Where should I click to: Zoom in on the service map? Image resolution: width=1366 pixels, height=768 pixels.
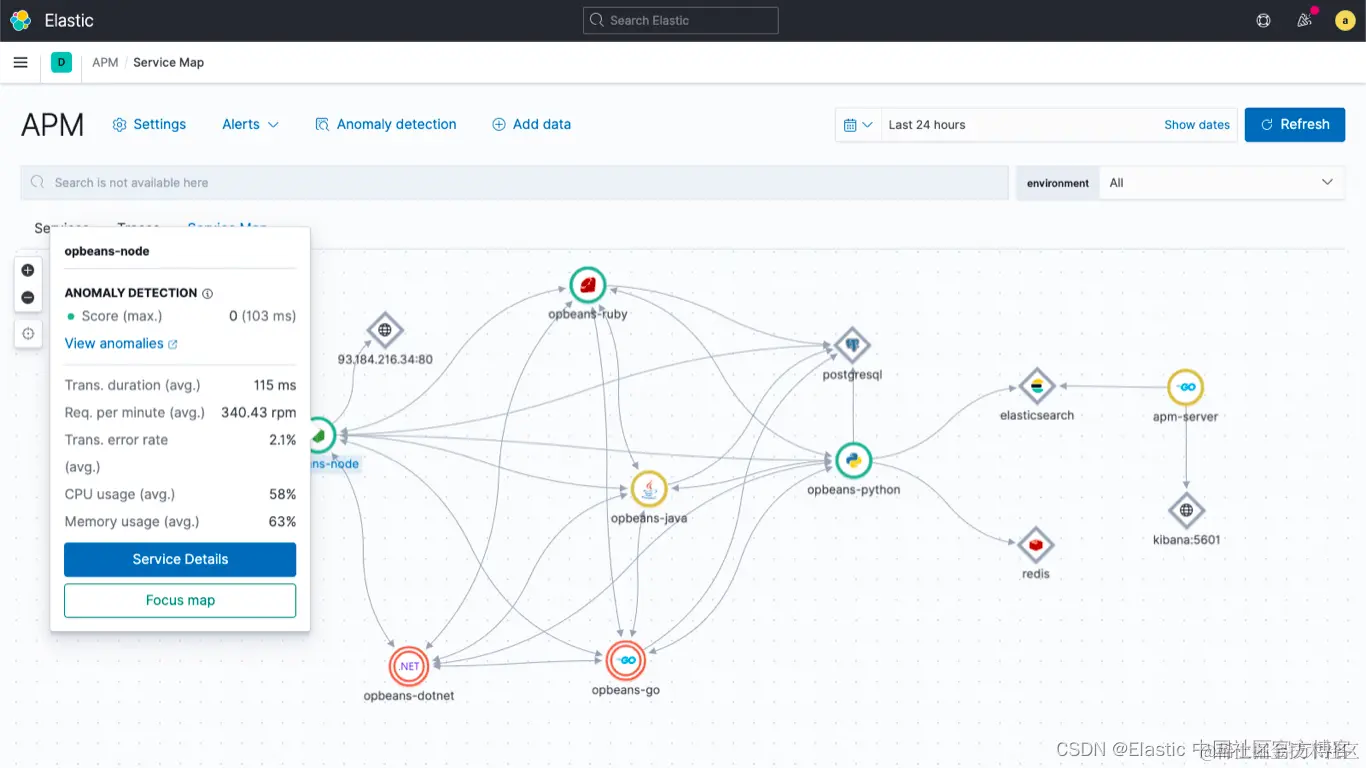click(28, 270)
